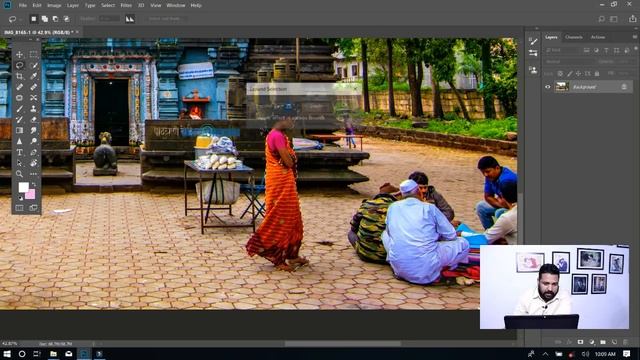Click the foreground color white swatch

tap(23, 187)
